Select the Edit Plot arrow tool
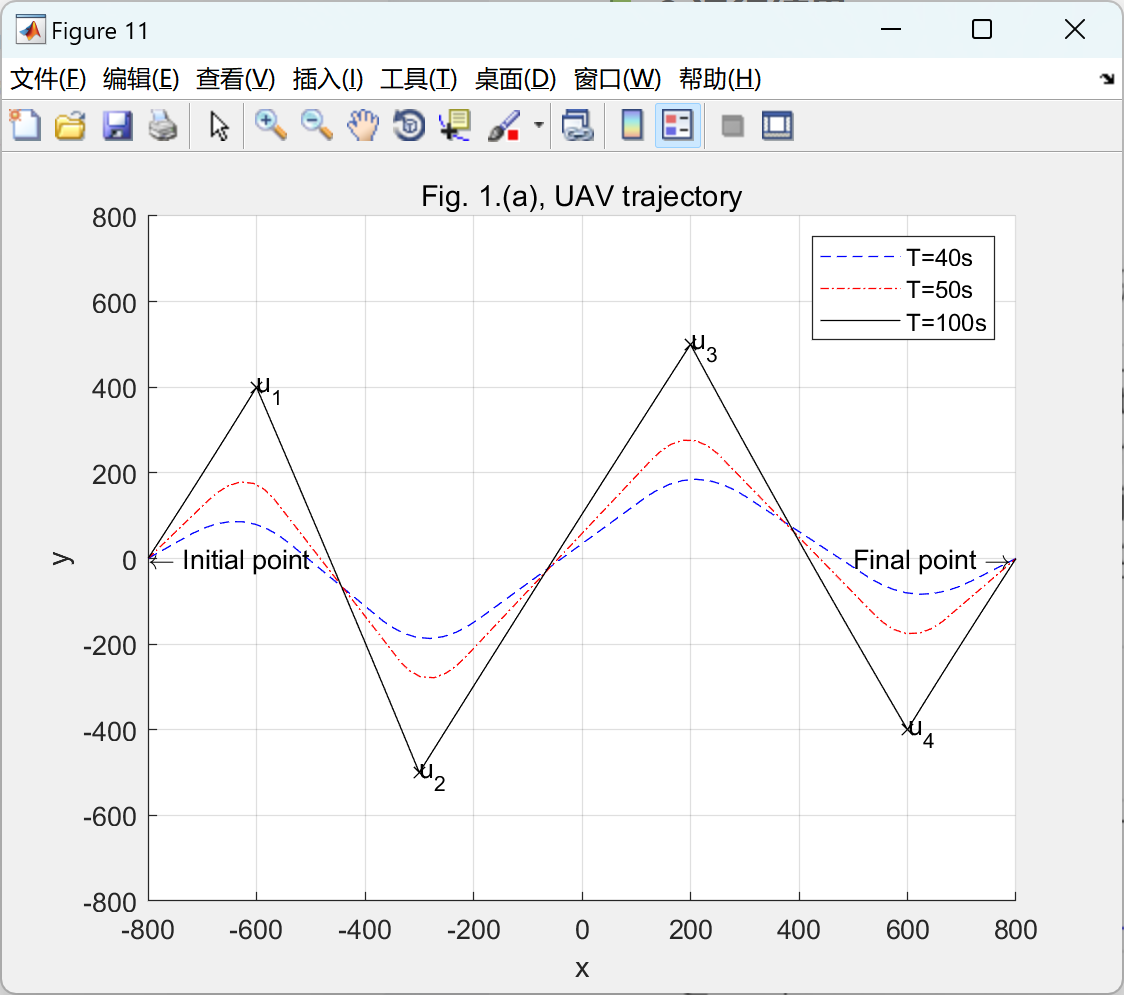Image resolution: width=1124 pixels, height=995 pixels. click(219, 126)
